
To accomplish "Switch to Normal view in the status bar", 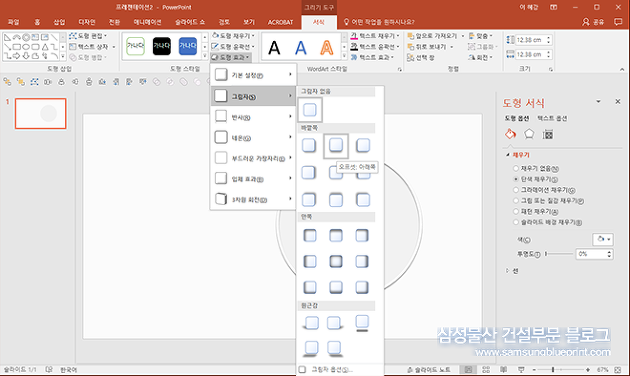I will 468,370.
